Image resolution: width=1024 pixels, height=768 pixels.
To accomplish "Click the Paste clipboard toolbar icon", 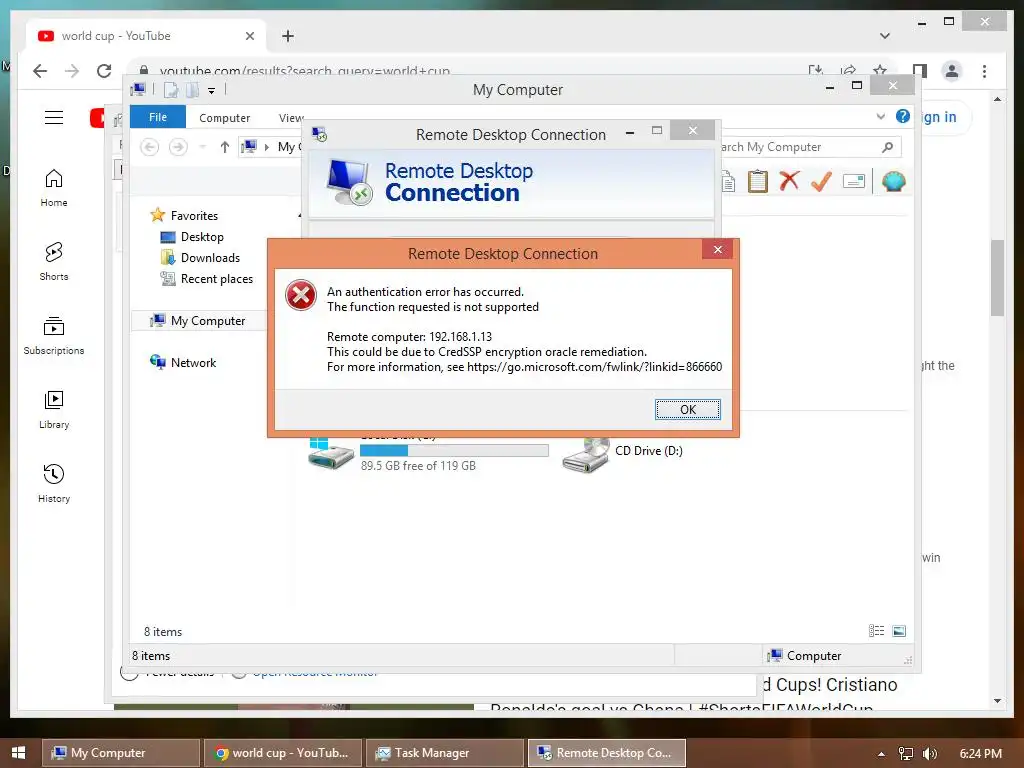I will pos(758,181).
